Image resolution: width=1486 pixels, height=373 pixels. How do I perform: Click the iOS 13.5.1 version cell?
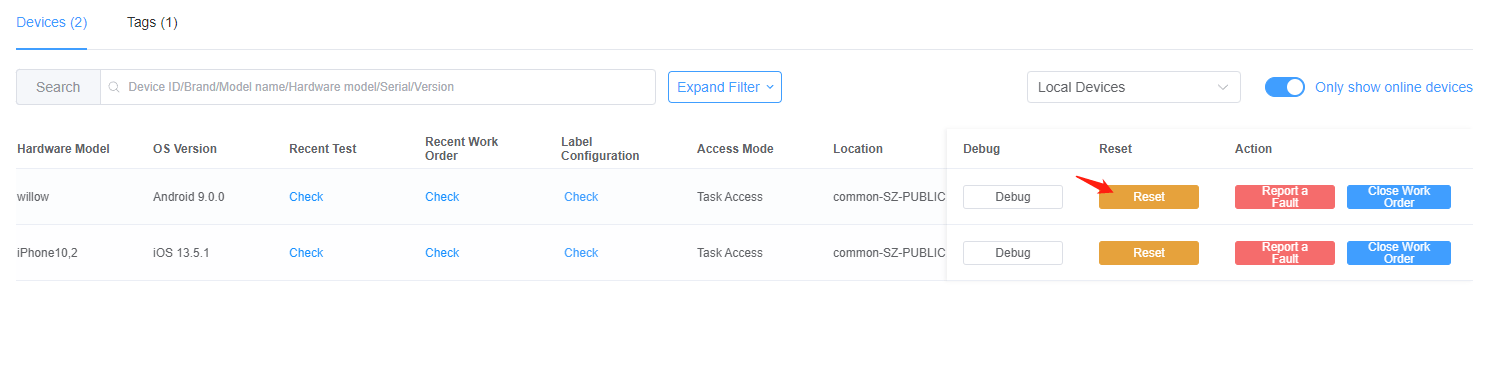(x=181, y=253)
